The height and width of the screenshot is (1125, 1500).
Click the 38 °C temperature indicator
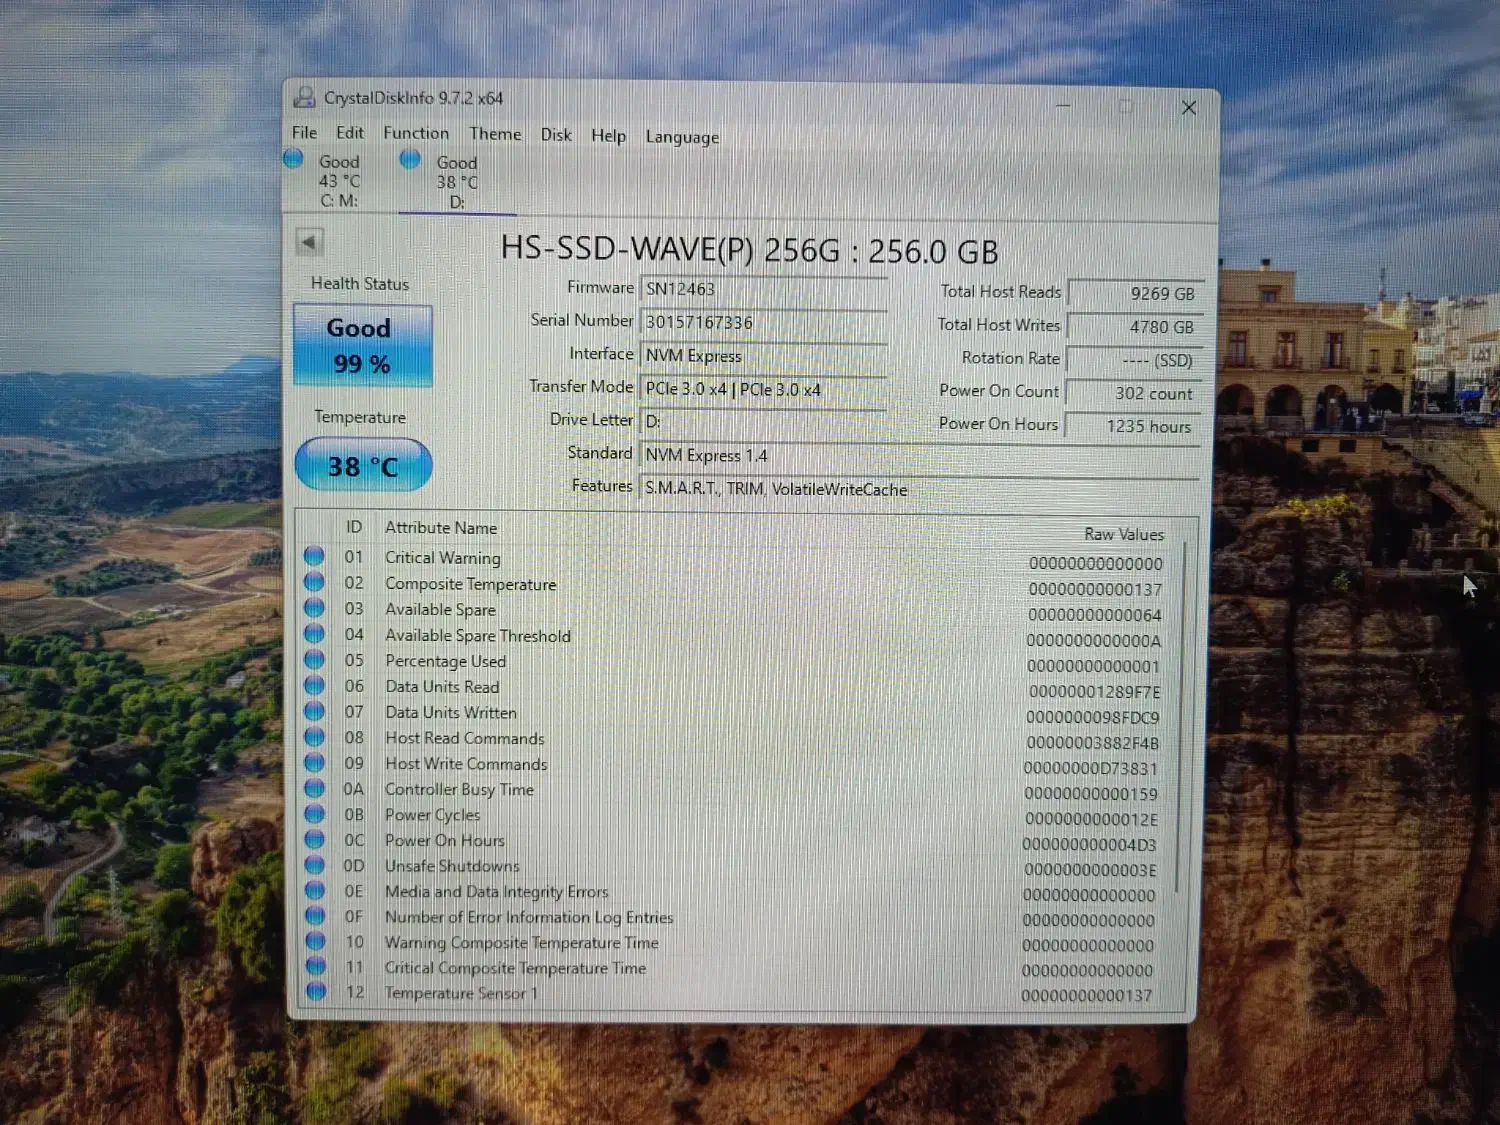[x=362, y=465]
